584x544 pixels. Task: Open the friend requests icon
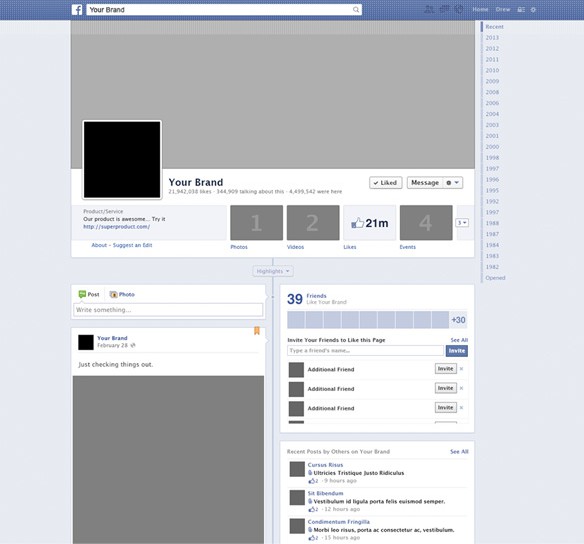point(429,9)
